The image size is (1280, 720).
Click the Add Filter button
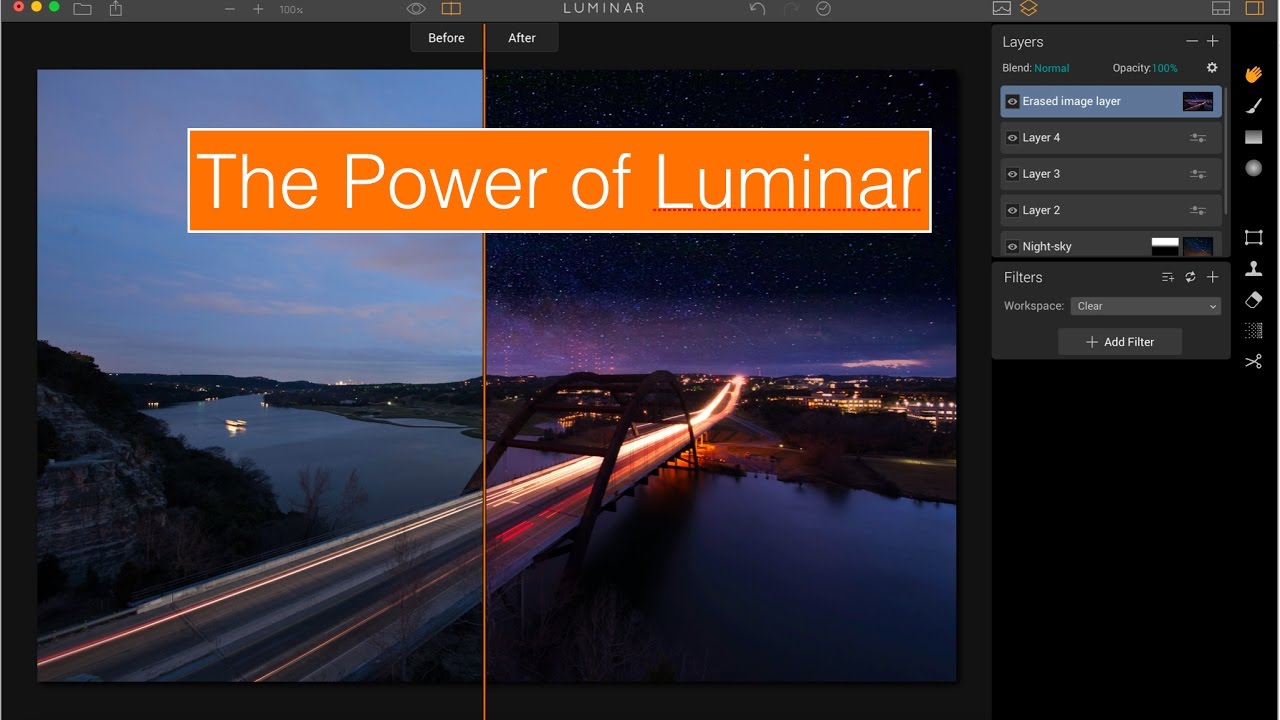tap(1120, 342)
